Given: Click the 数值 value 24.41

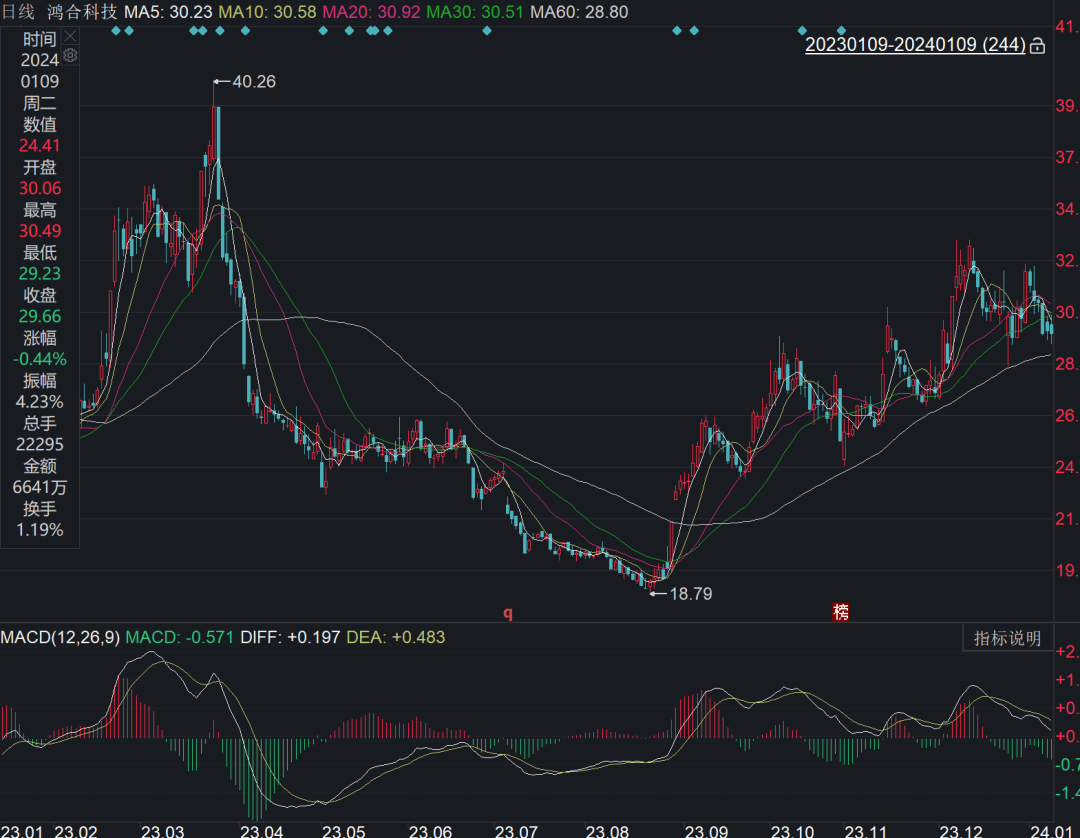Looking at the screenshot, I should pyautogui.click(x=39, y=146).
